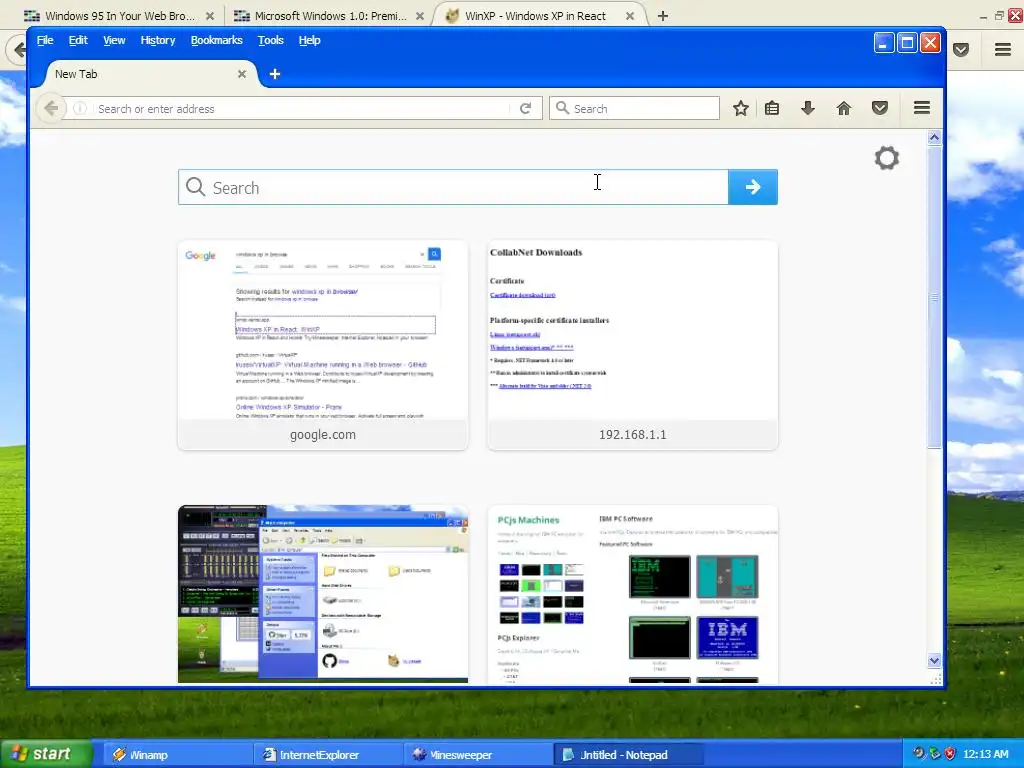Open the Start menu
The image size is (1024, 768).
pyautogui.click(x=46, y=754)
